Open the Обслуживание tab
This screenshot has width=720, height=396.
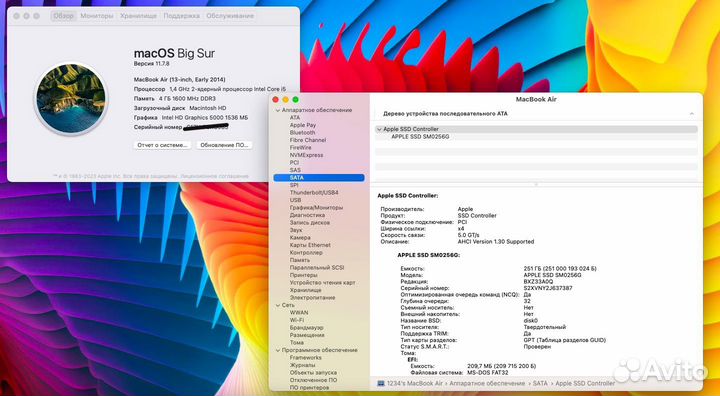pyautogui.click(x=230, y=16)
